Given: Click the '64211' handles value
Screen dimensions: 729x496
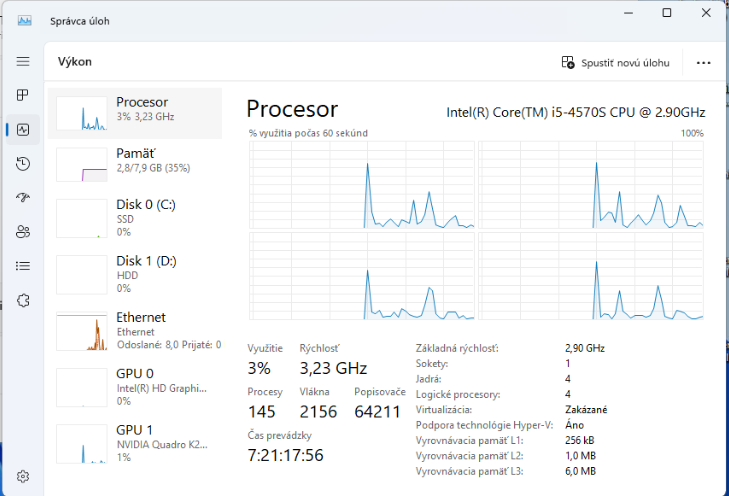Looking at the screenshot, I should [x=377, y=411].
